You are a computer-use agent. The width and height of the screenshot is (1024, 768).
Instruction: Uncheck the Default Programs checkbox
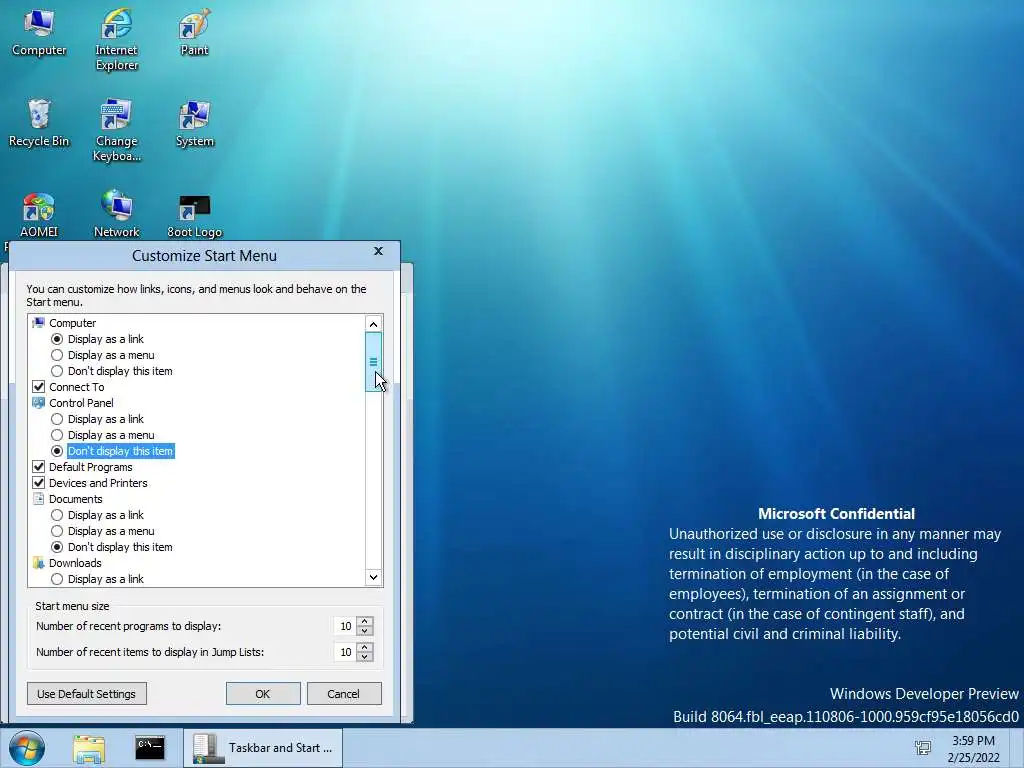point(39,467)
